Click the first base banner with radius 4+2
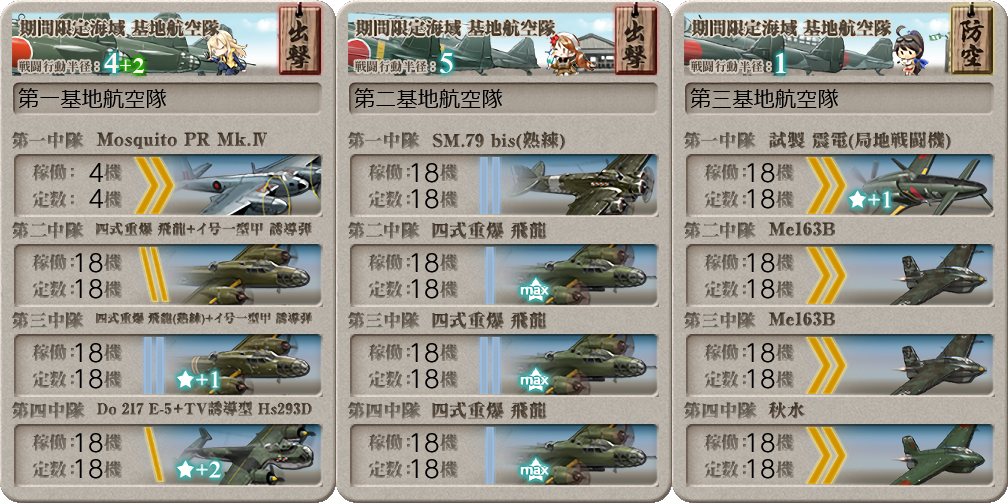Image resolution: width=1008 pixels, height=503 pixels. coord(145,44)
